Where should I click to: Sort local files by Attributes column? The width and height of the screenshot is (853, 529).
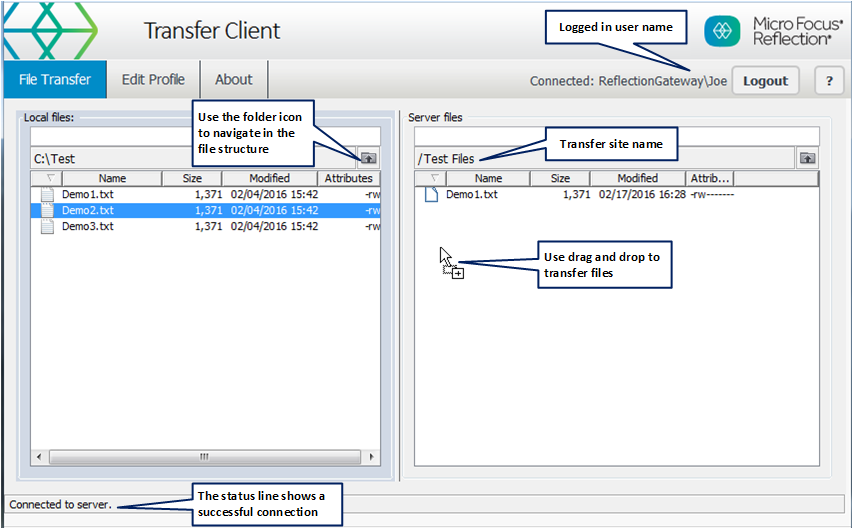coord(349,178)
